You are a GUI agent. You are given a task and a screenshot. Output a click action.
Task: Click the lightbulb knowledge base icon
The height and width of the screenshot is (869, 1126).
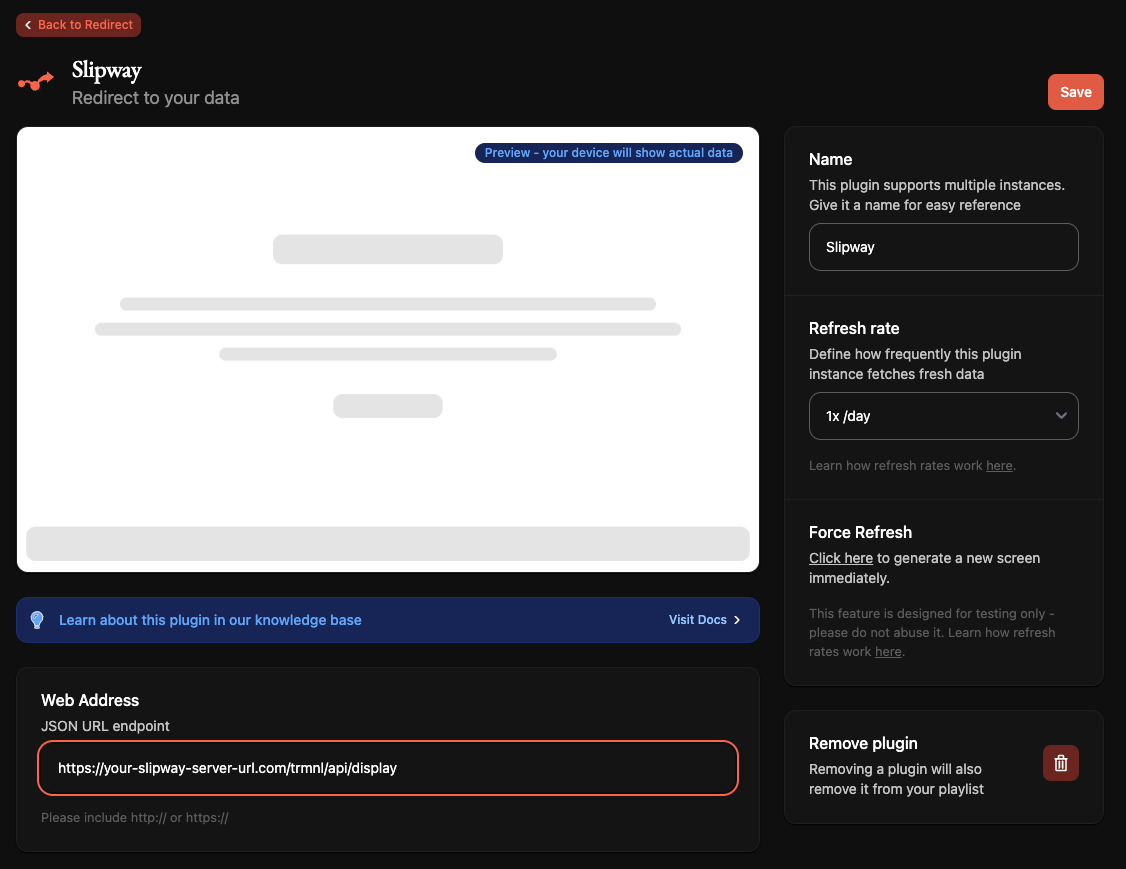click(37, 620)
